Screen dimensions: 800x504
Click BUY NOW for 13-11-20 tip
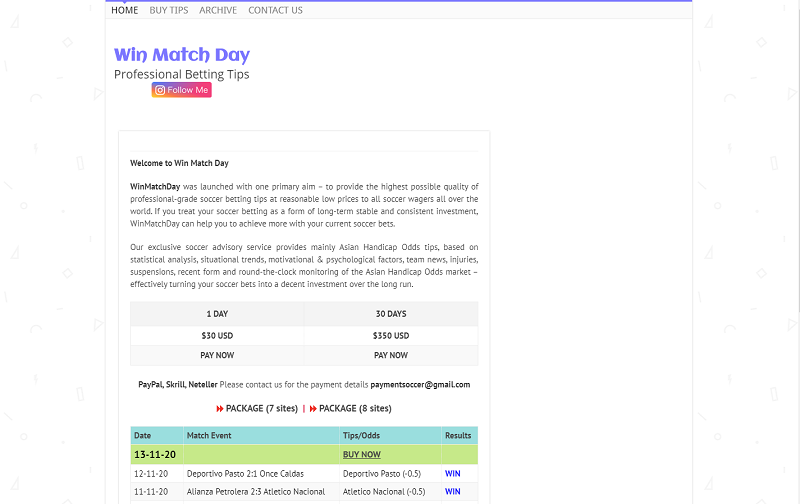[x=362, y=455]
